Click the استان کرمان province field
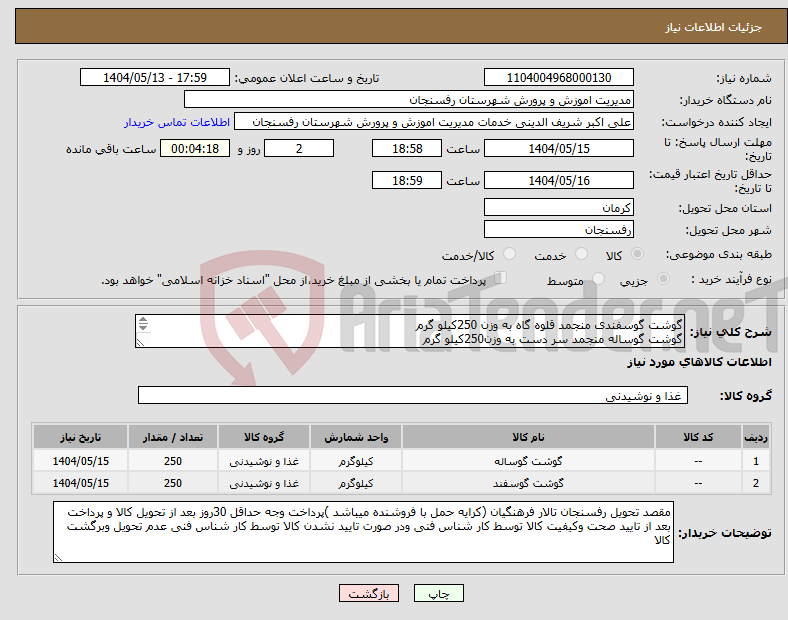Image resolution: width=788 pixels, height=620 pixels. click(558, 208)
